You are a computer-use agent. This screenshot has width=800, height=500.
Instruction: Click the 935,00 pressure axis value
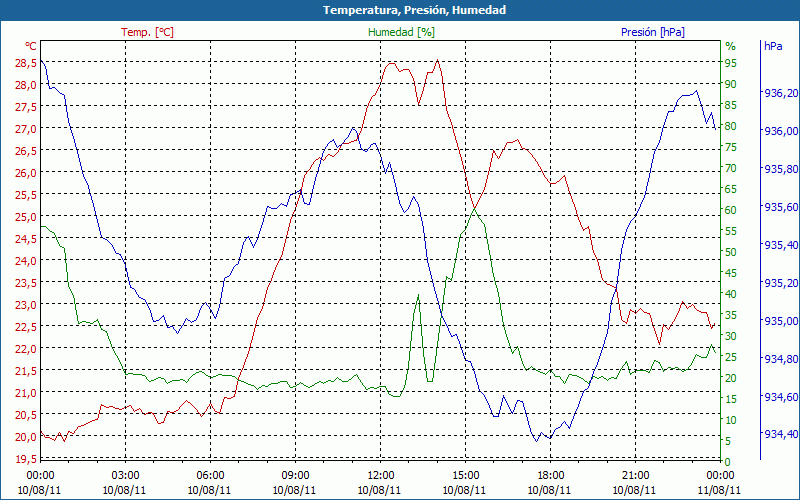[x=781, y=321]
